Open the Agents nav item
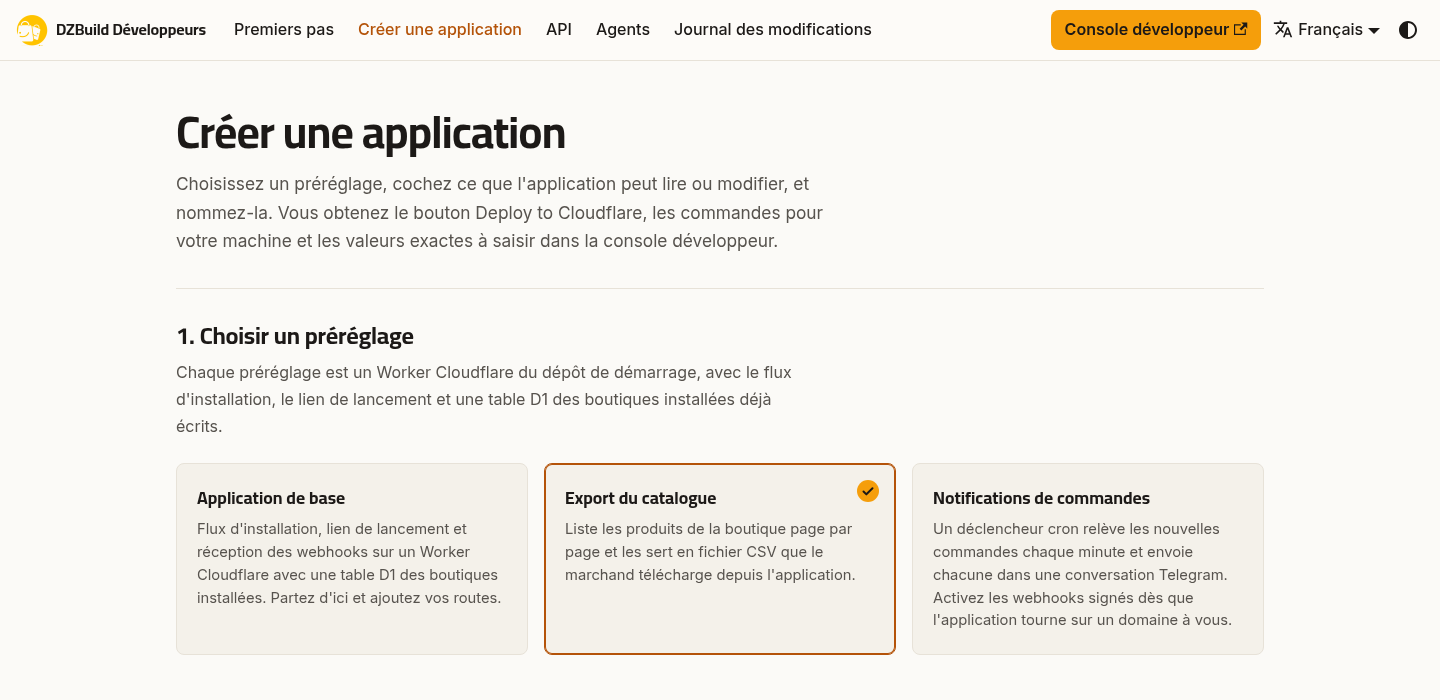Viewport: 1440px width, 700px height. click(623, 30)
